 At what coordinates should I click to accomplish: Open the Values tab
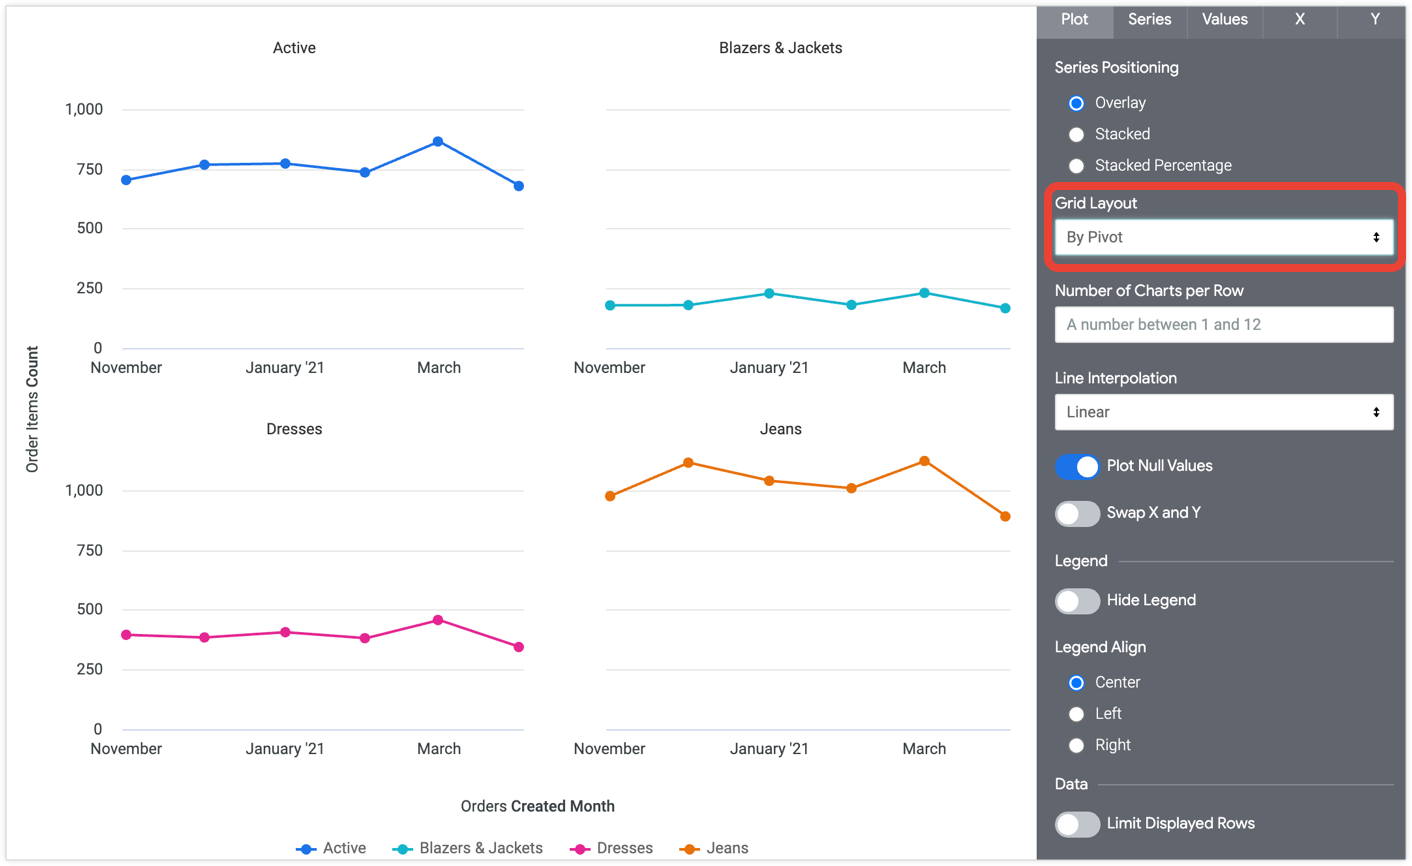[1224, 20]
